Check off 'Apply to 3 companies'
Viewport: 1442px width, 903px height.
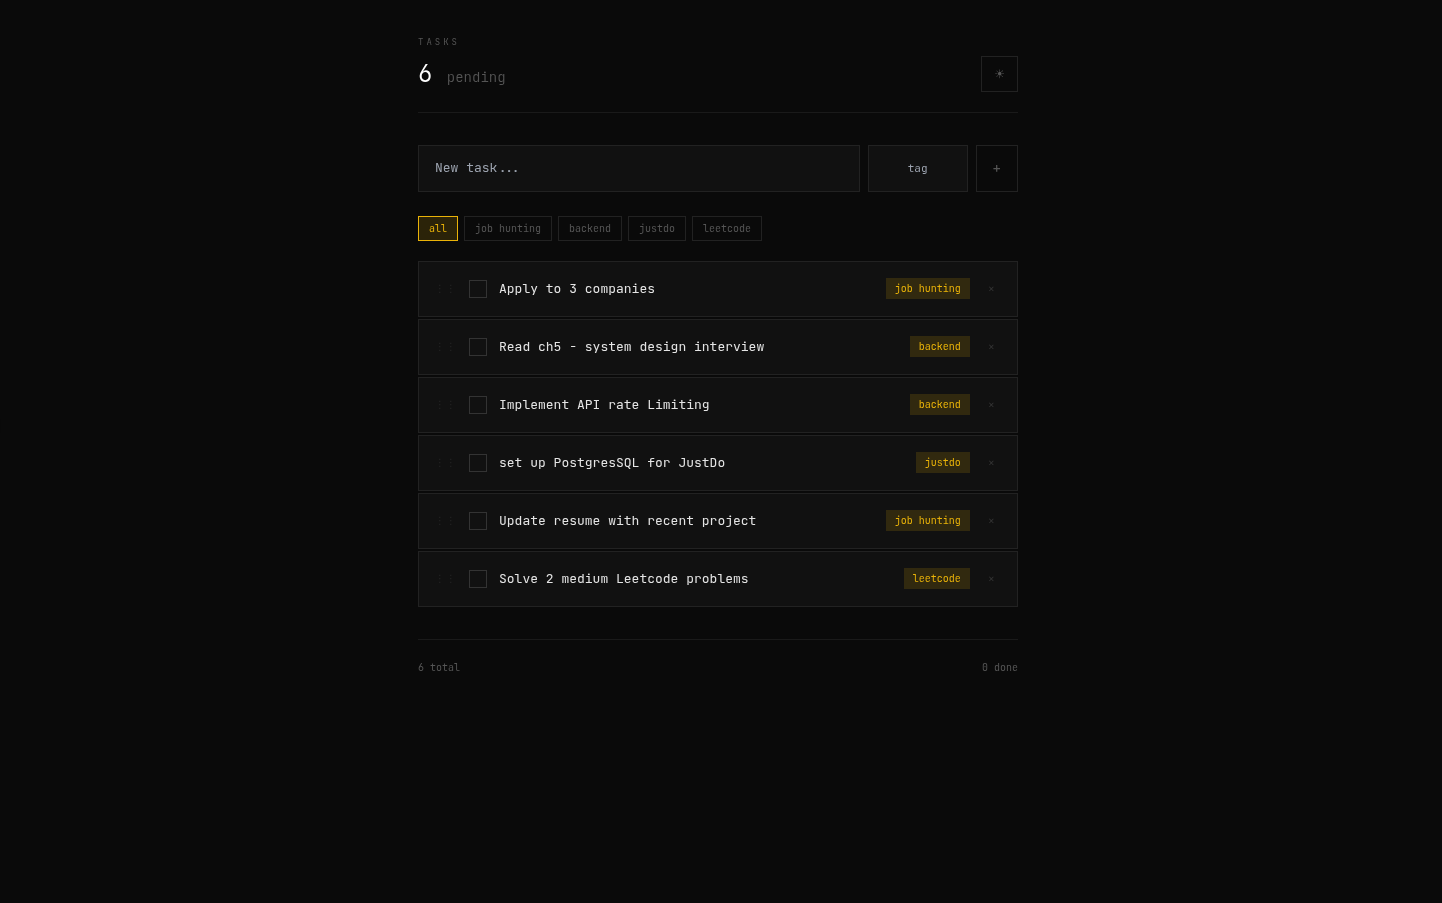point(478,289)
